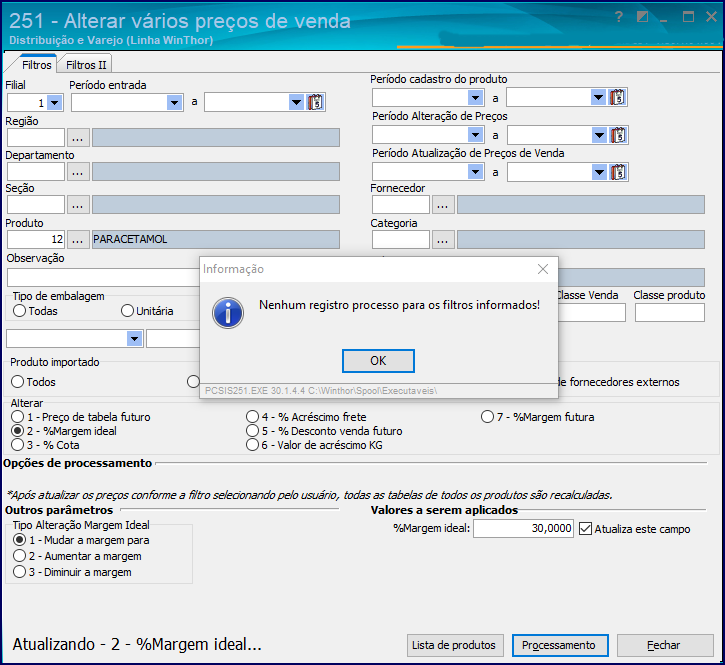Open calendar icon for Período cadastro do produto
Viewport: 725px width, 665px height.
point(617,98)
